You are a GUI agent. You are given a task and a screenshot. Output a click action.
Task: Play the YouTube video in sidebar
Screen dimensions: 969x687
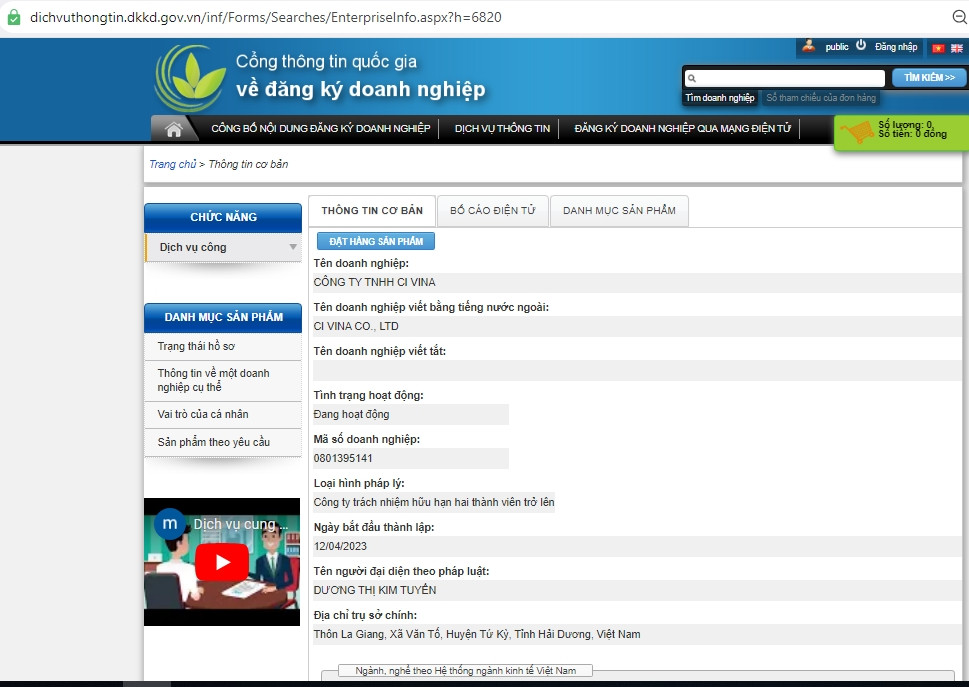click(221, 562)
